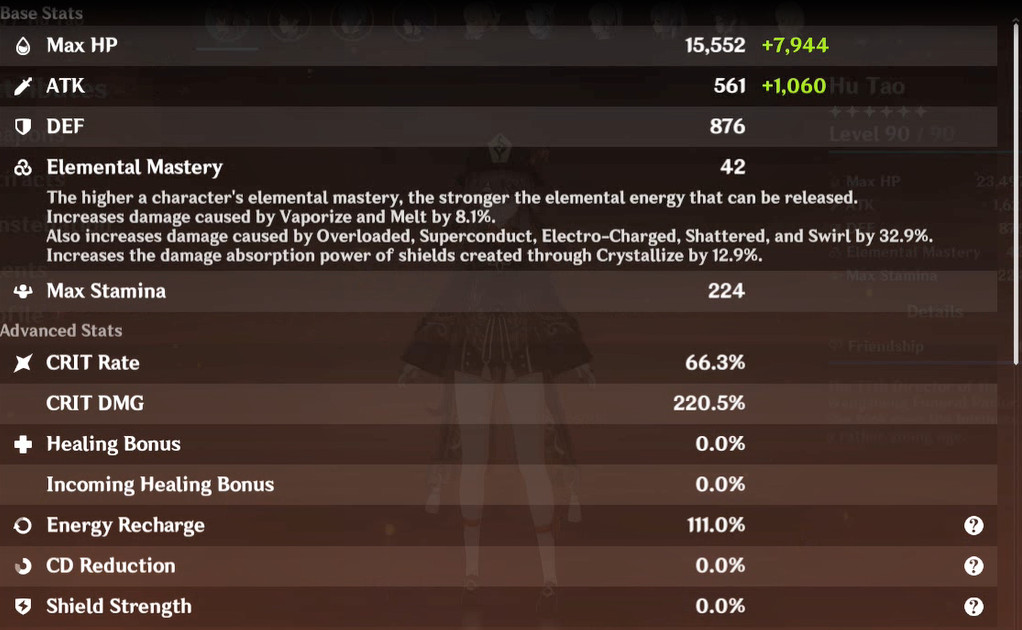Image resolution: width=1022 pixels, height=630 pixels.
Task: Click the Max HP water drop icon
Action: coord(23,46)
